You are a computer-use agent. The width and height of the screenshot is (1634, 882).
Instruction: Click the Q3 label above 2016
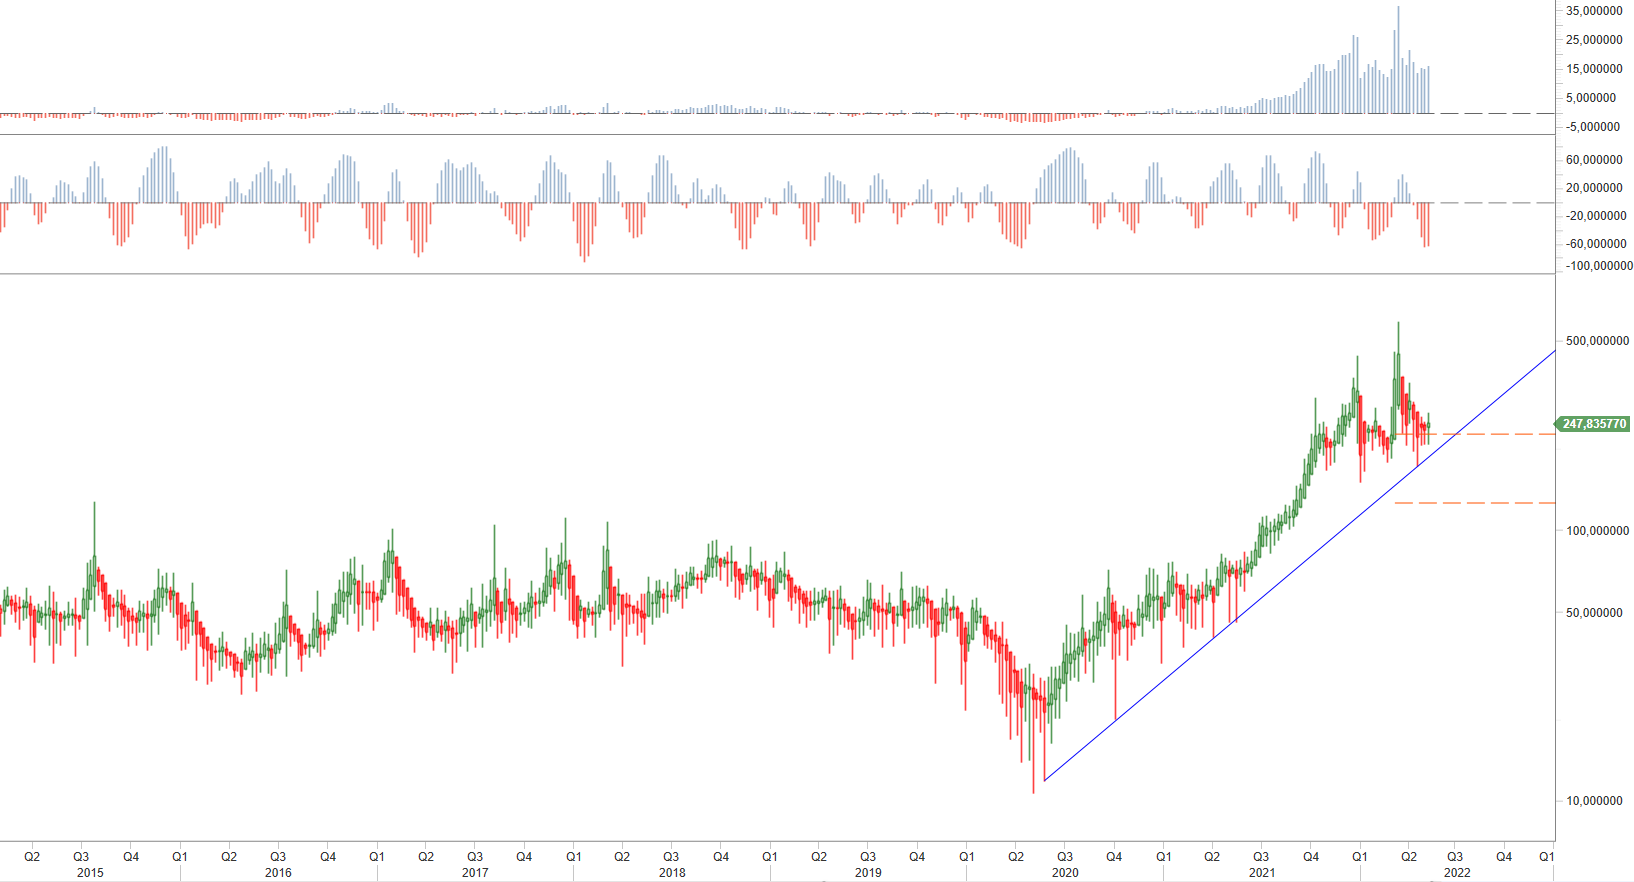pos(278,857)
